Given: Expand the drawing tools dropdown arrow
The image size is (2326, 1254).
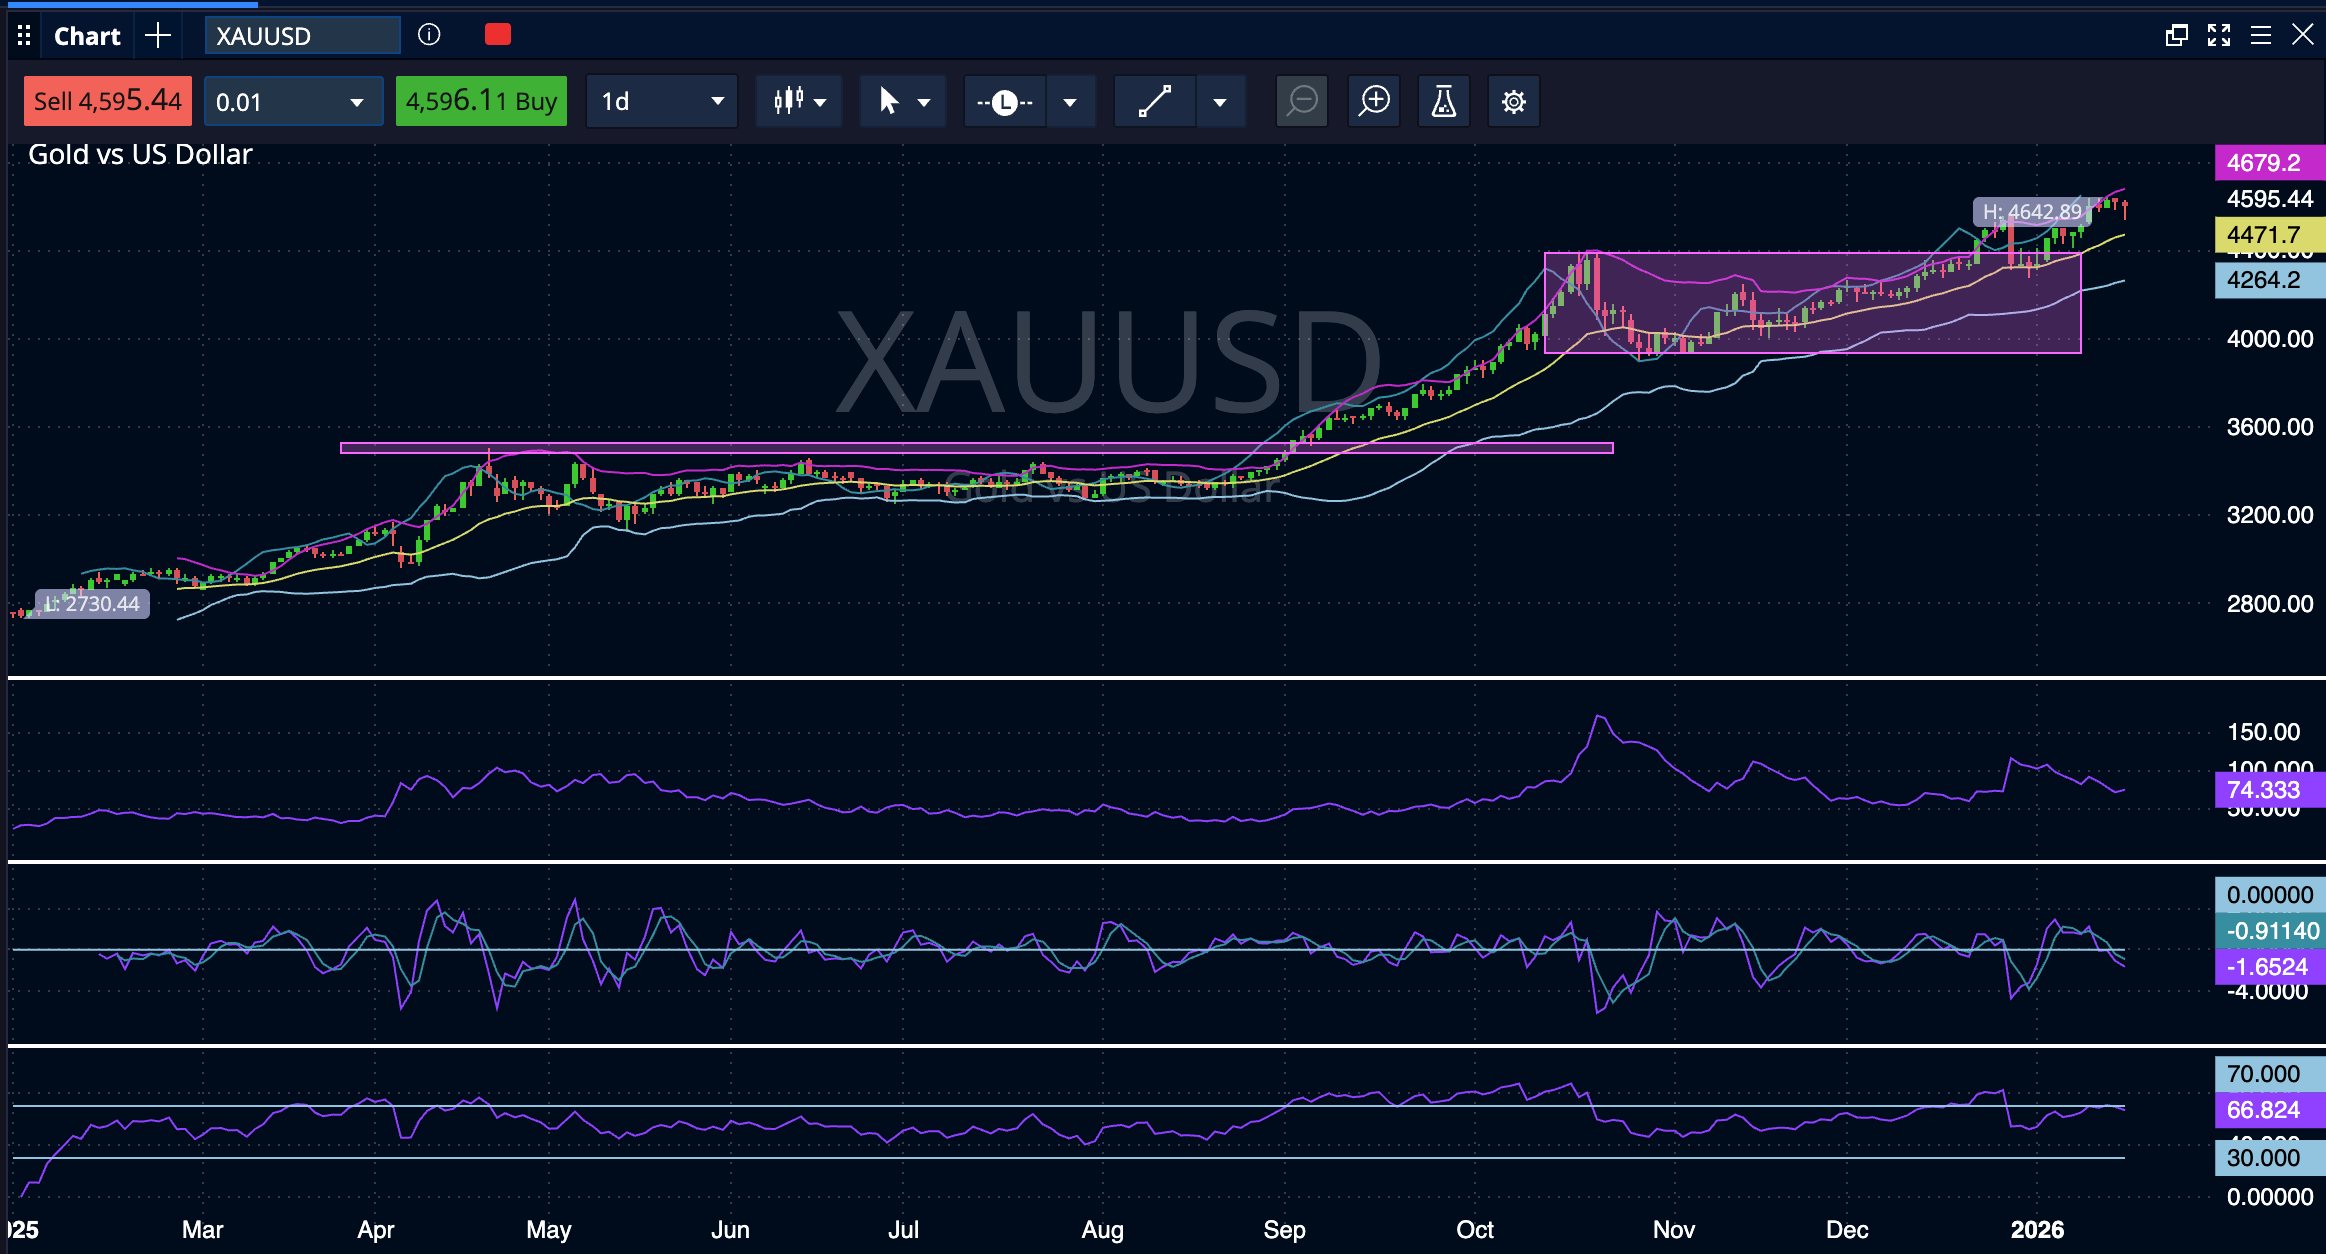Looking at the screenshot, I should [1219, 101].
